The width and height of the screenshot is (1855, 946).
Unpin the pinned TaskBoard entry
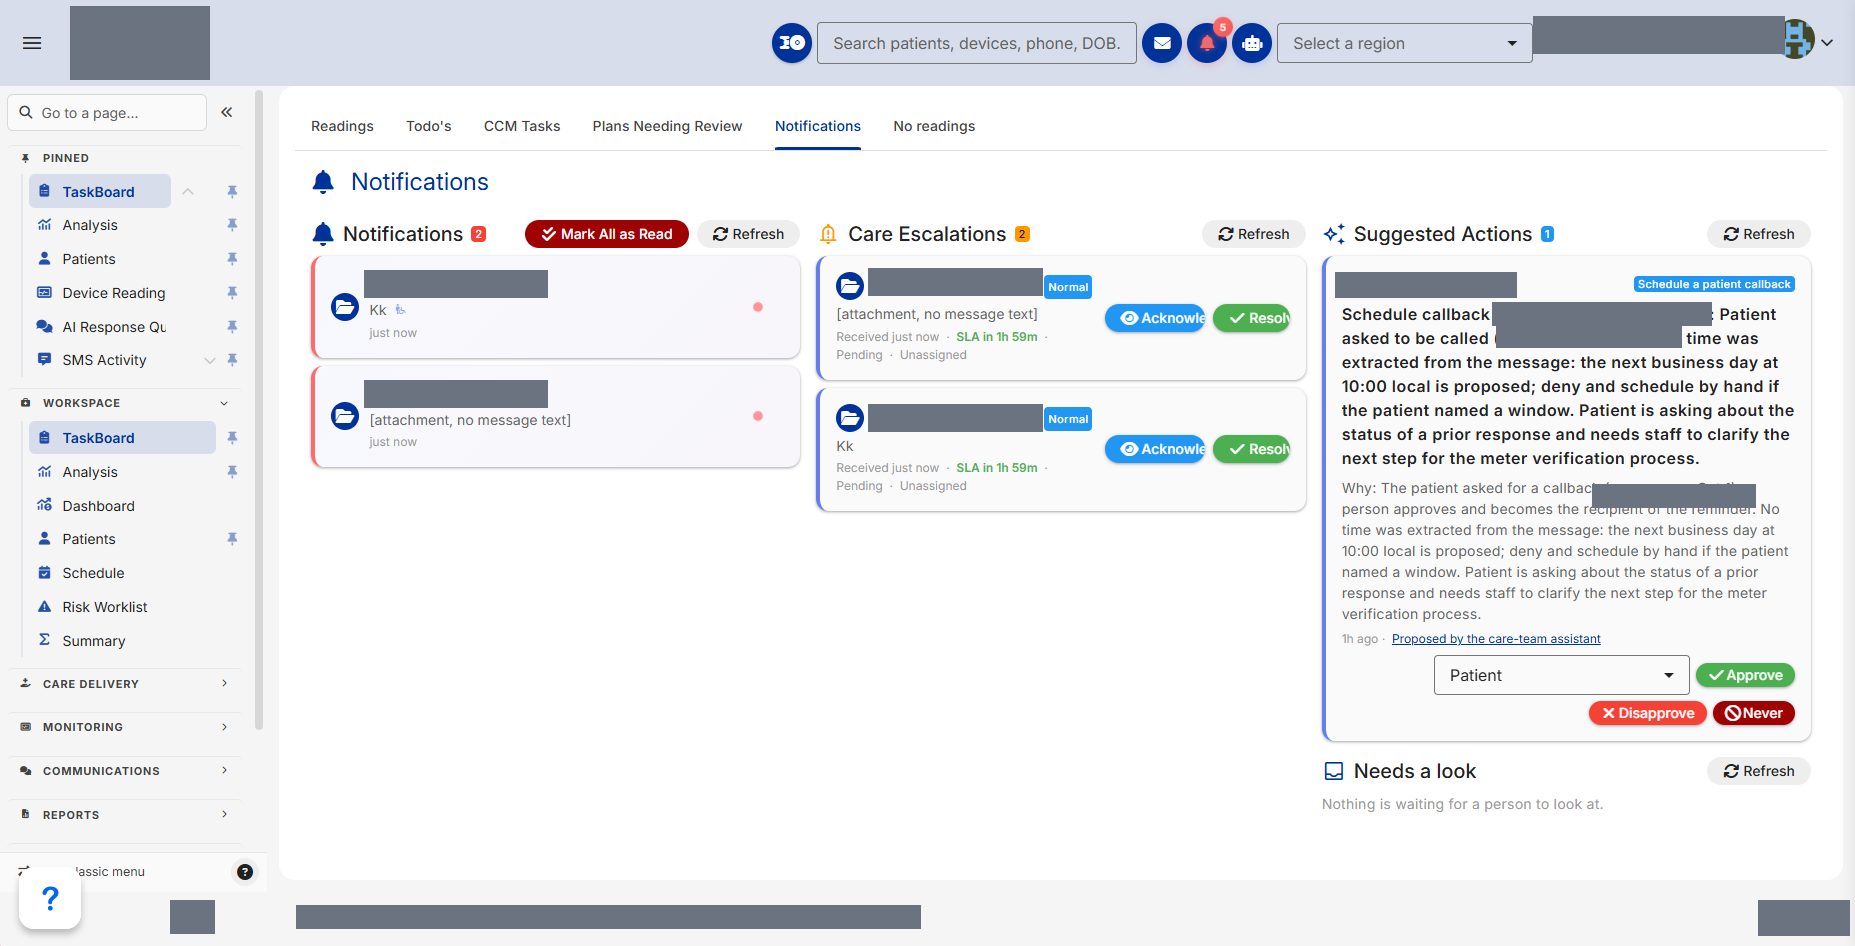[232, 192]
